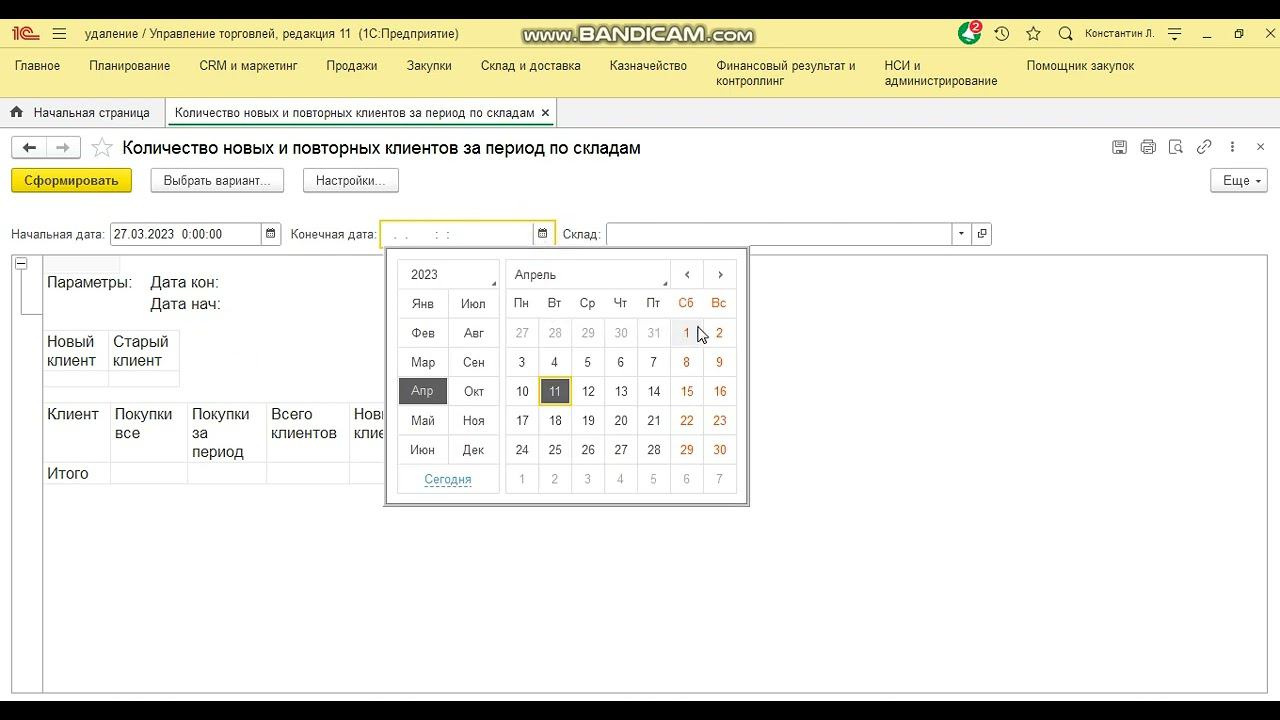
Task: Expand Склад dropdown arrow
Action: click(961, 234)
